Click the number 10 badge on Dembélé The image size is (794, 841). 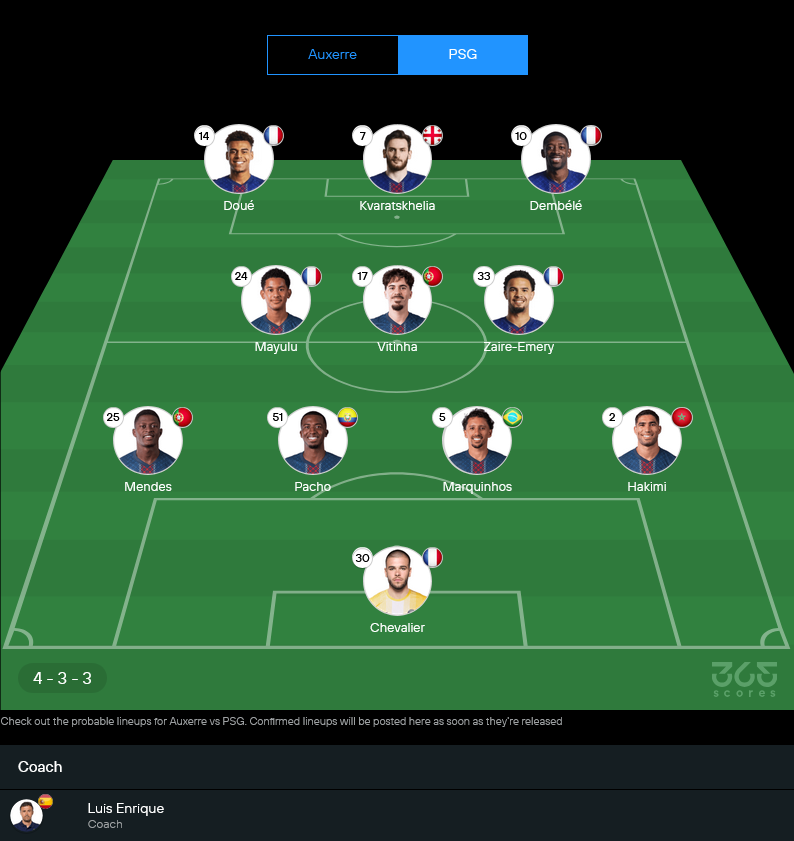521,136
